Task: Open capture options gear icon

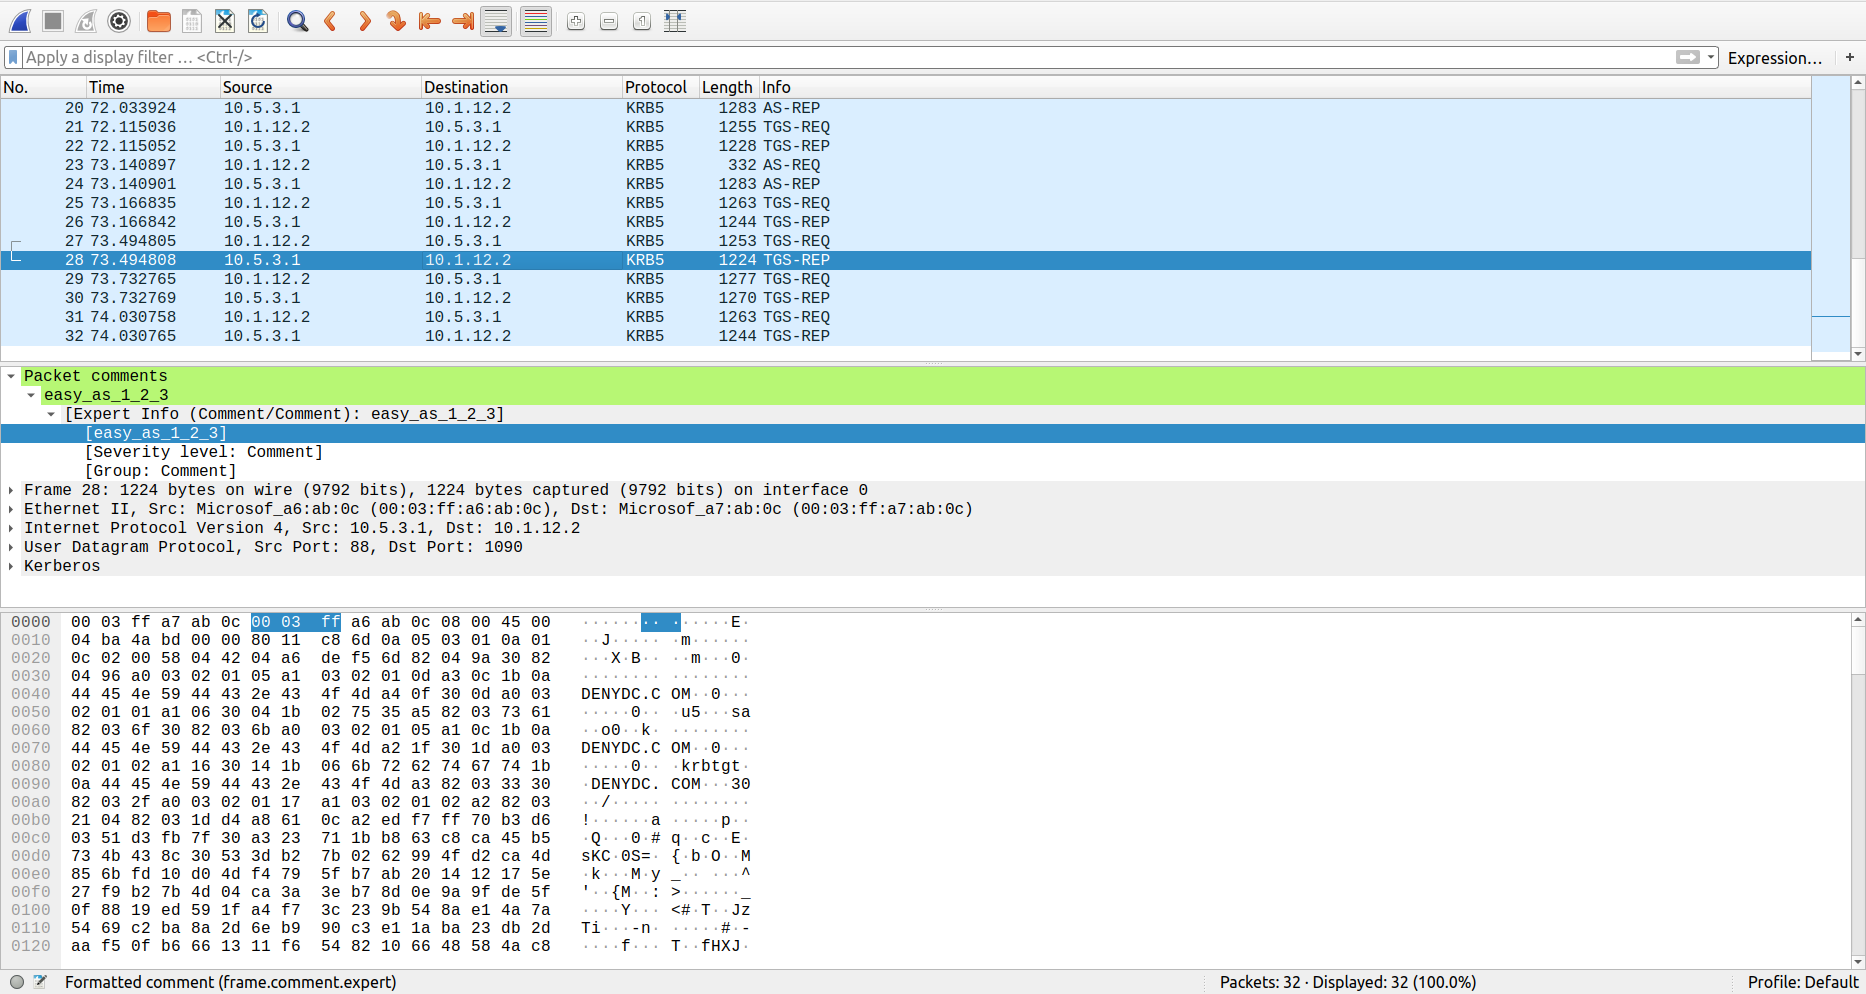Action: (119, 21)
